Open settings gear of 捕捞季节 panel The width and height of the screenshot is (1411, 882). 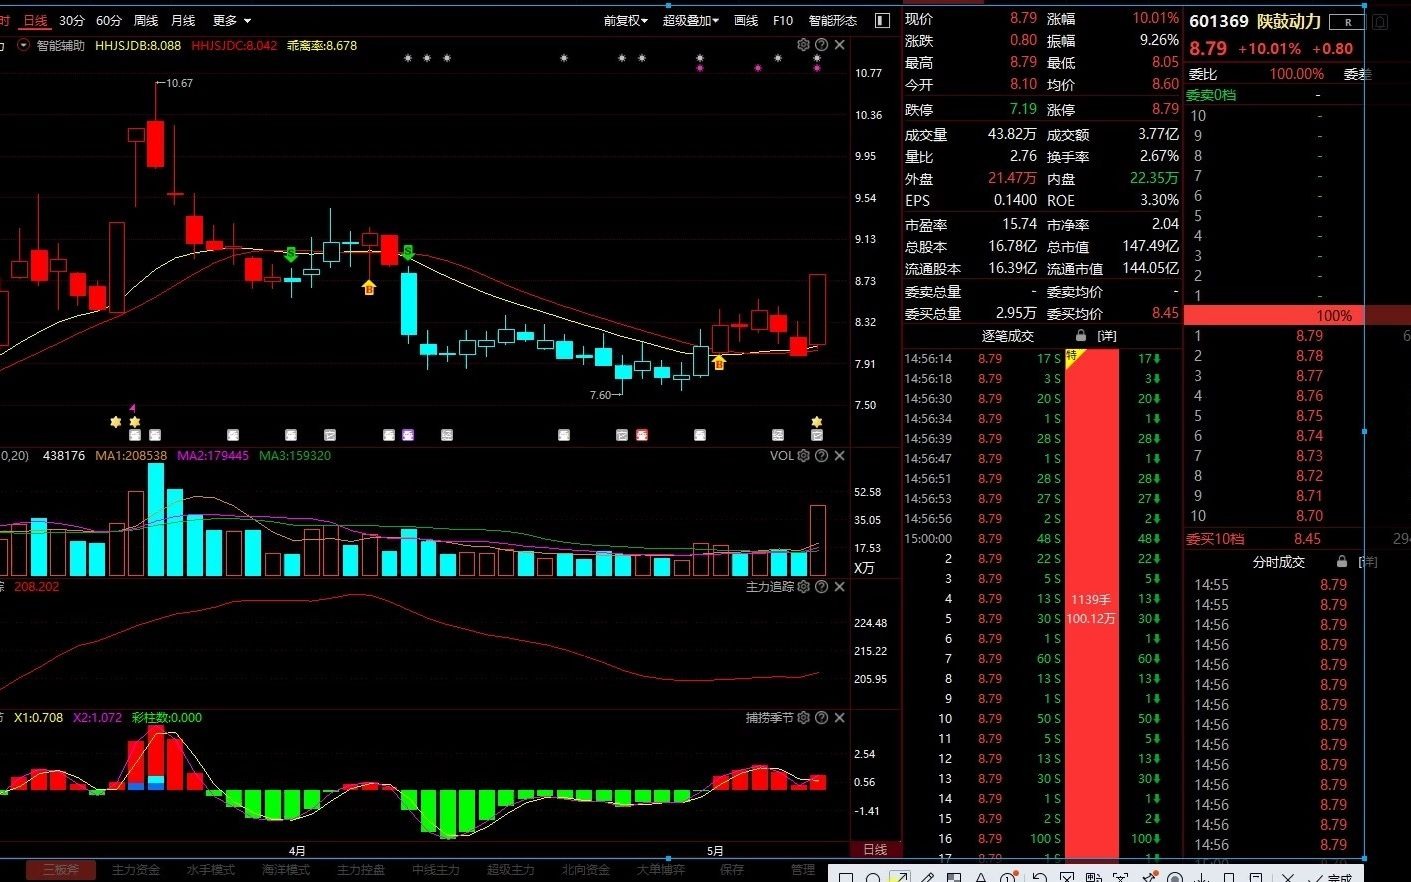click(x=803, y=718)
